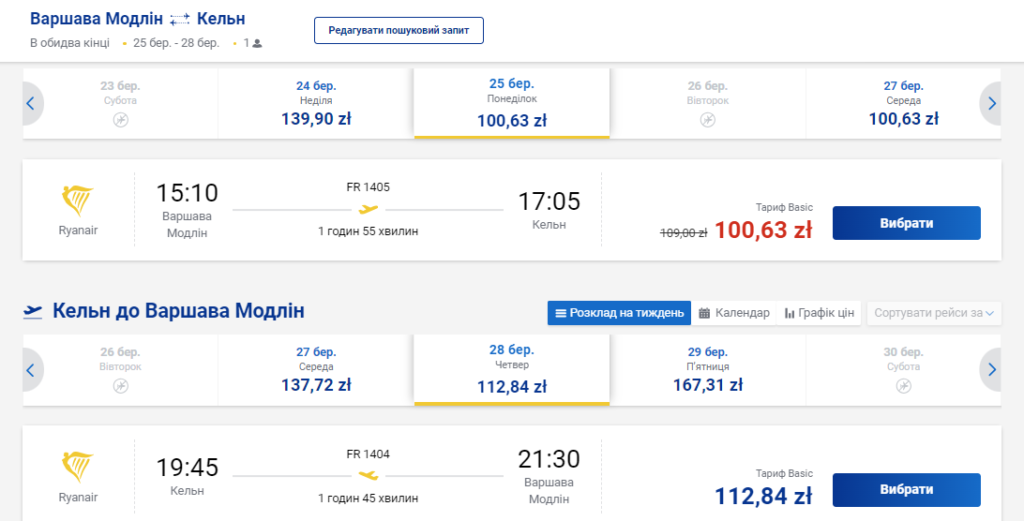The width and height of the screenshot is (1024, 521).
Task: Click the no-flight icon under 26 бер. outbound row
Action: point(708,120)
